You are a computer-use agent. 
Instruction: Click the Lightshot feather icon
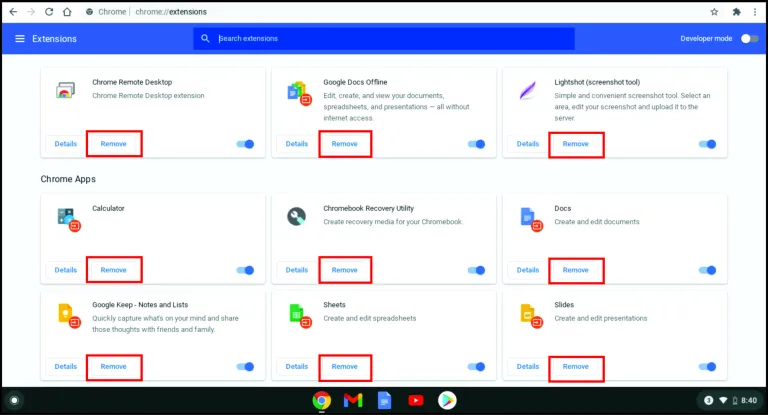click(x=528, y=91)
